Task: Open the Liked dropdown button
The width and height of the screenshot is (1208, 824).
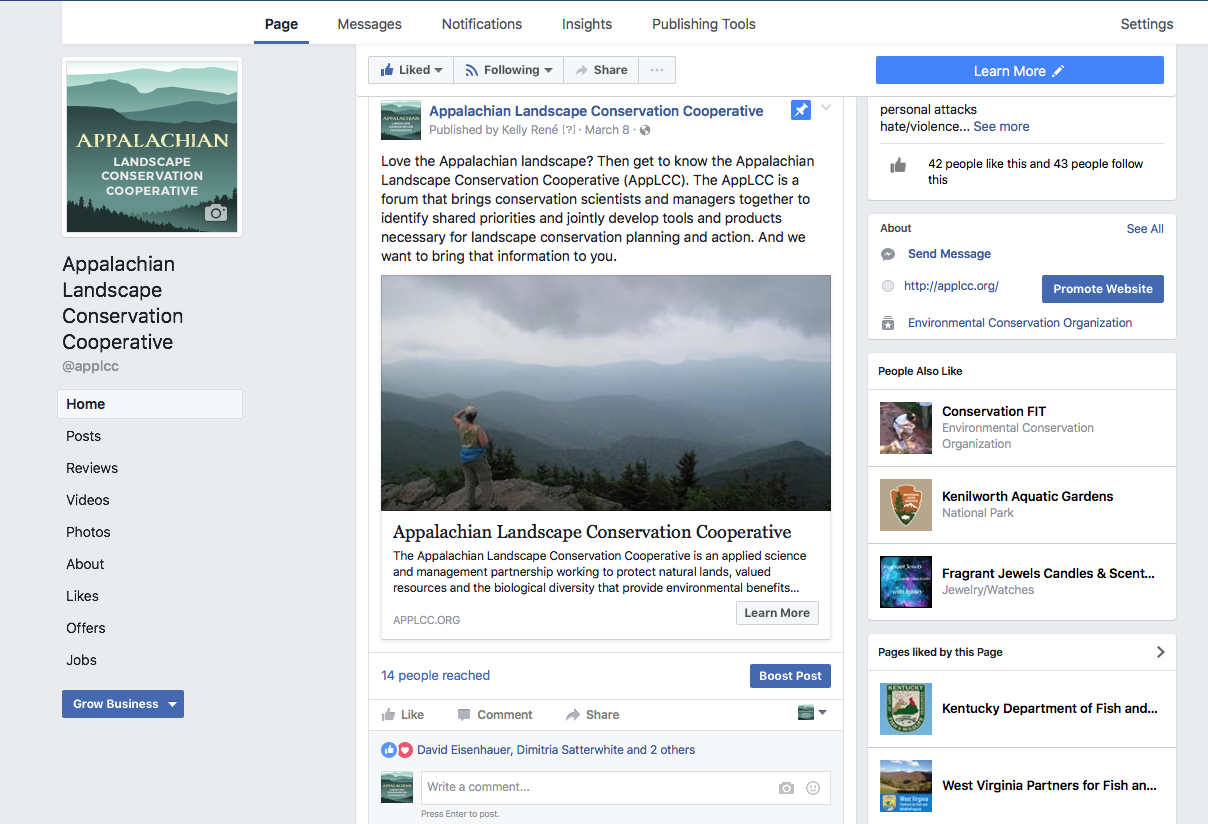Action: 411,70
